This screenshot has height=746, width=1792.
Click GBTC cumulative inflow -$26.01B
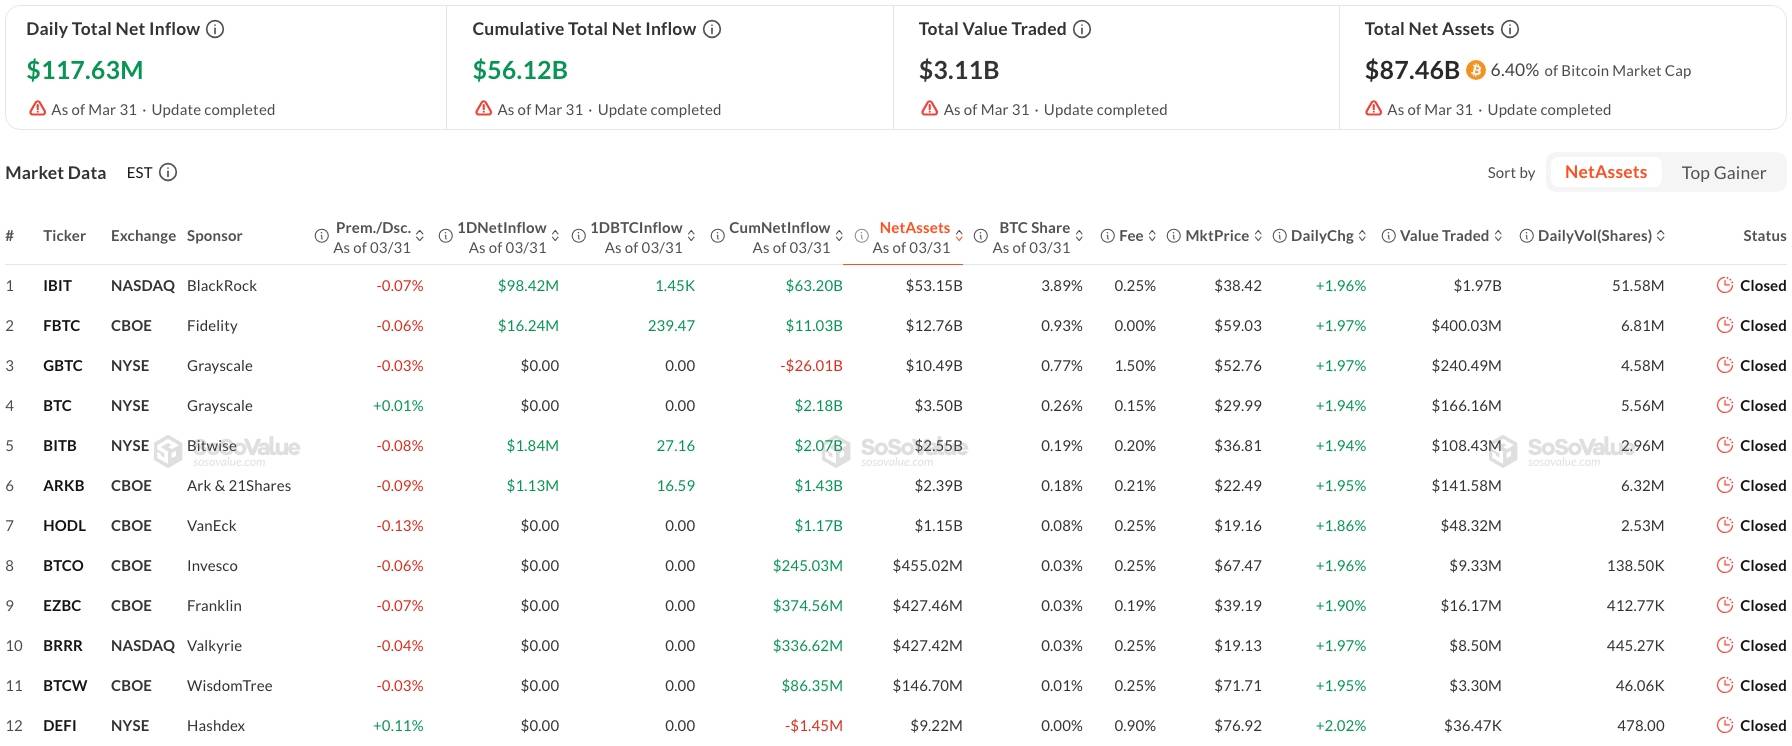point(811,365)
